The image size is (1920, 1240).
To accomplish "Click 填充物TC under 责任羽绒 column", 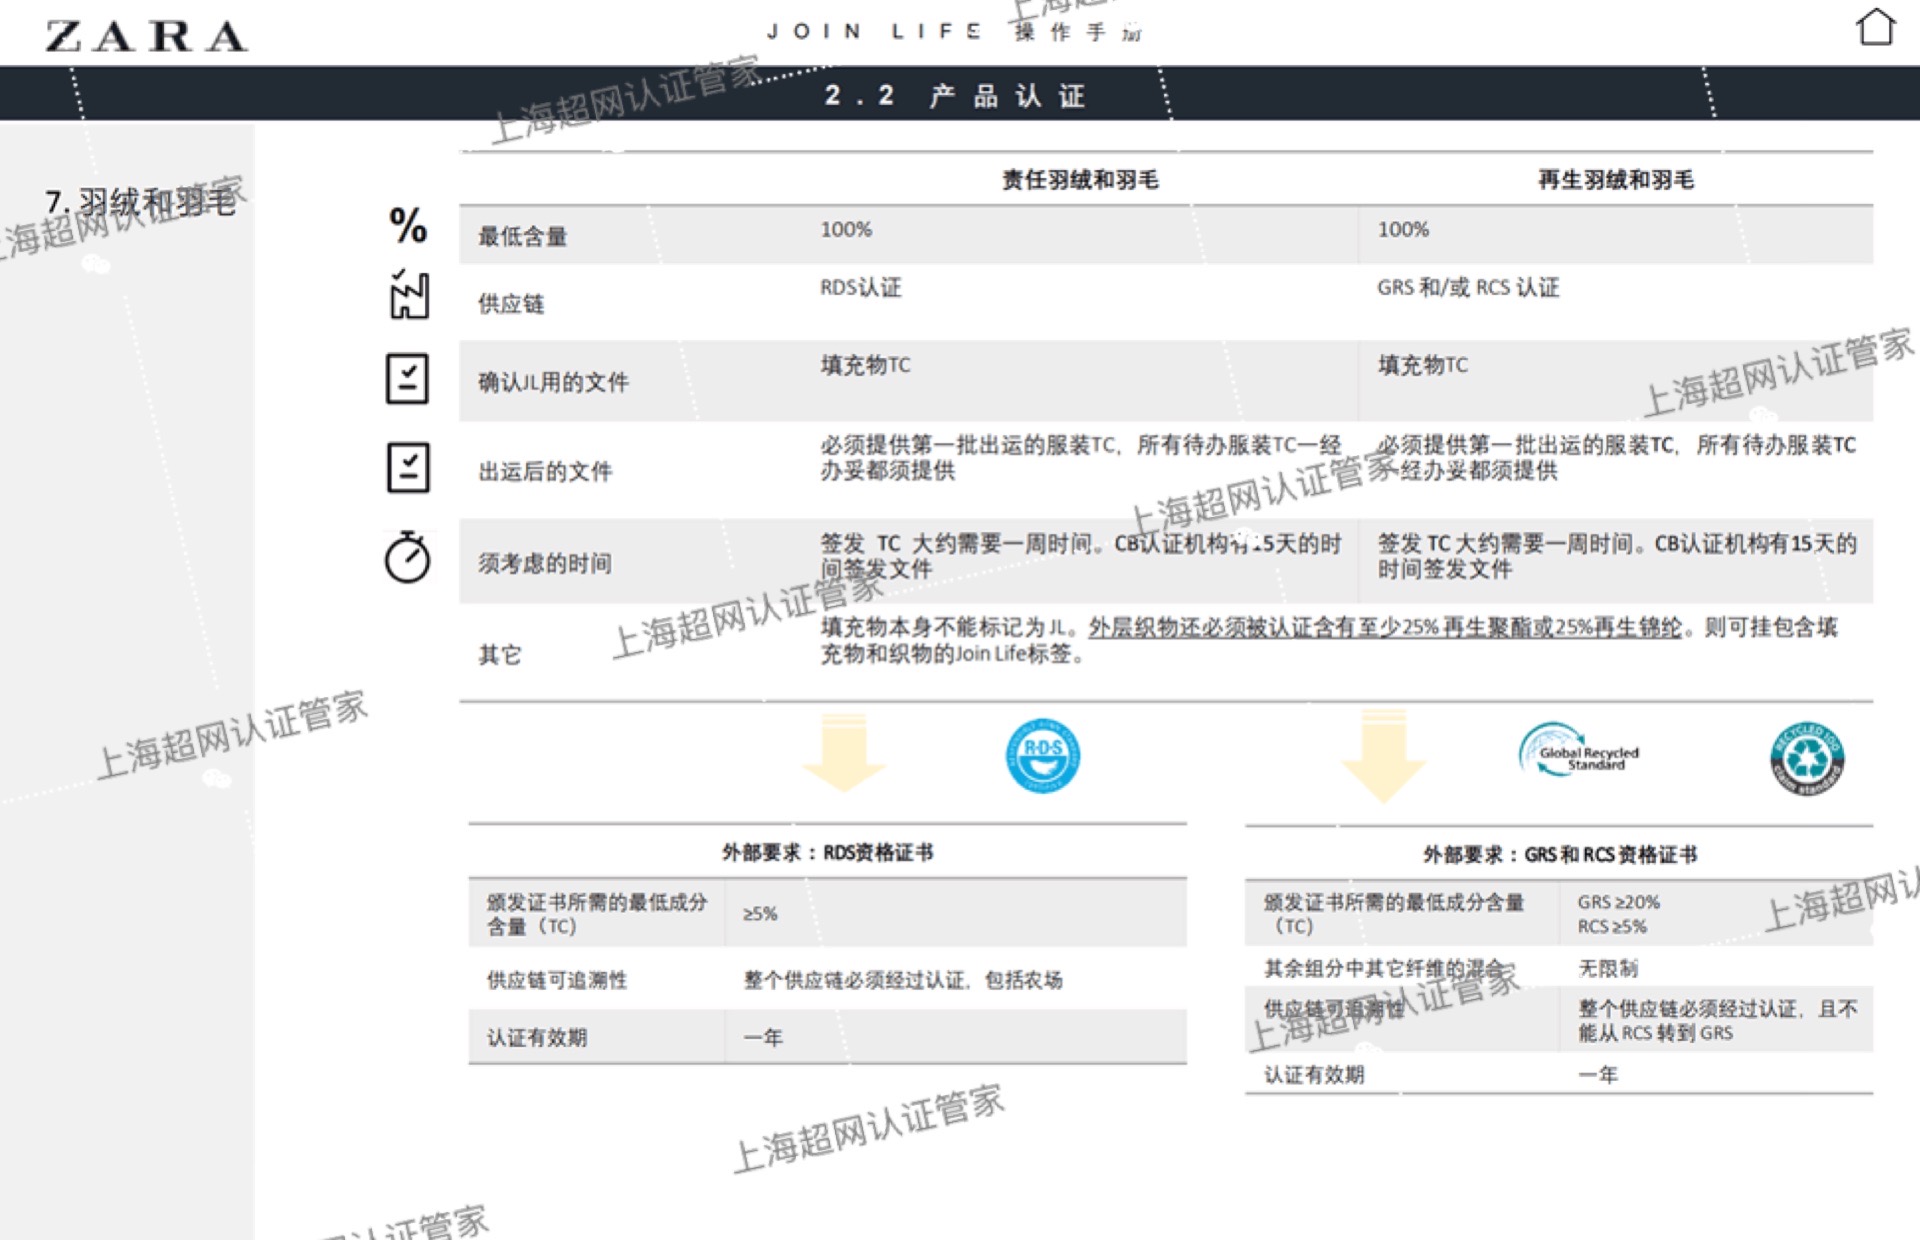I will 866,365.
